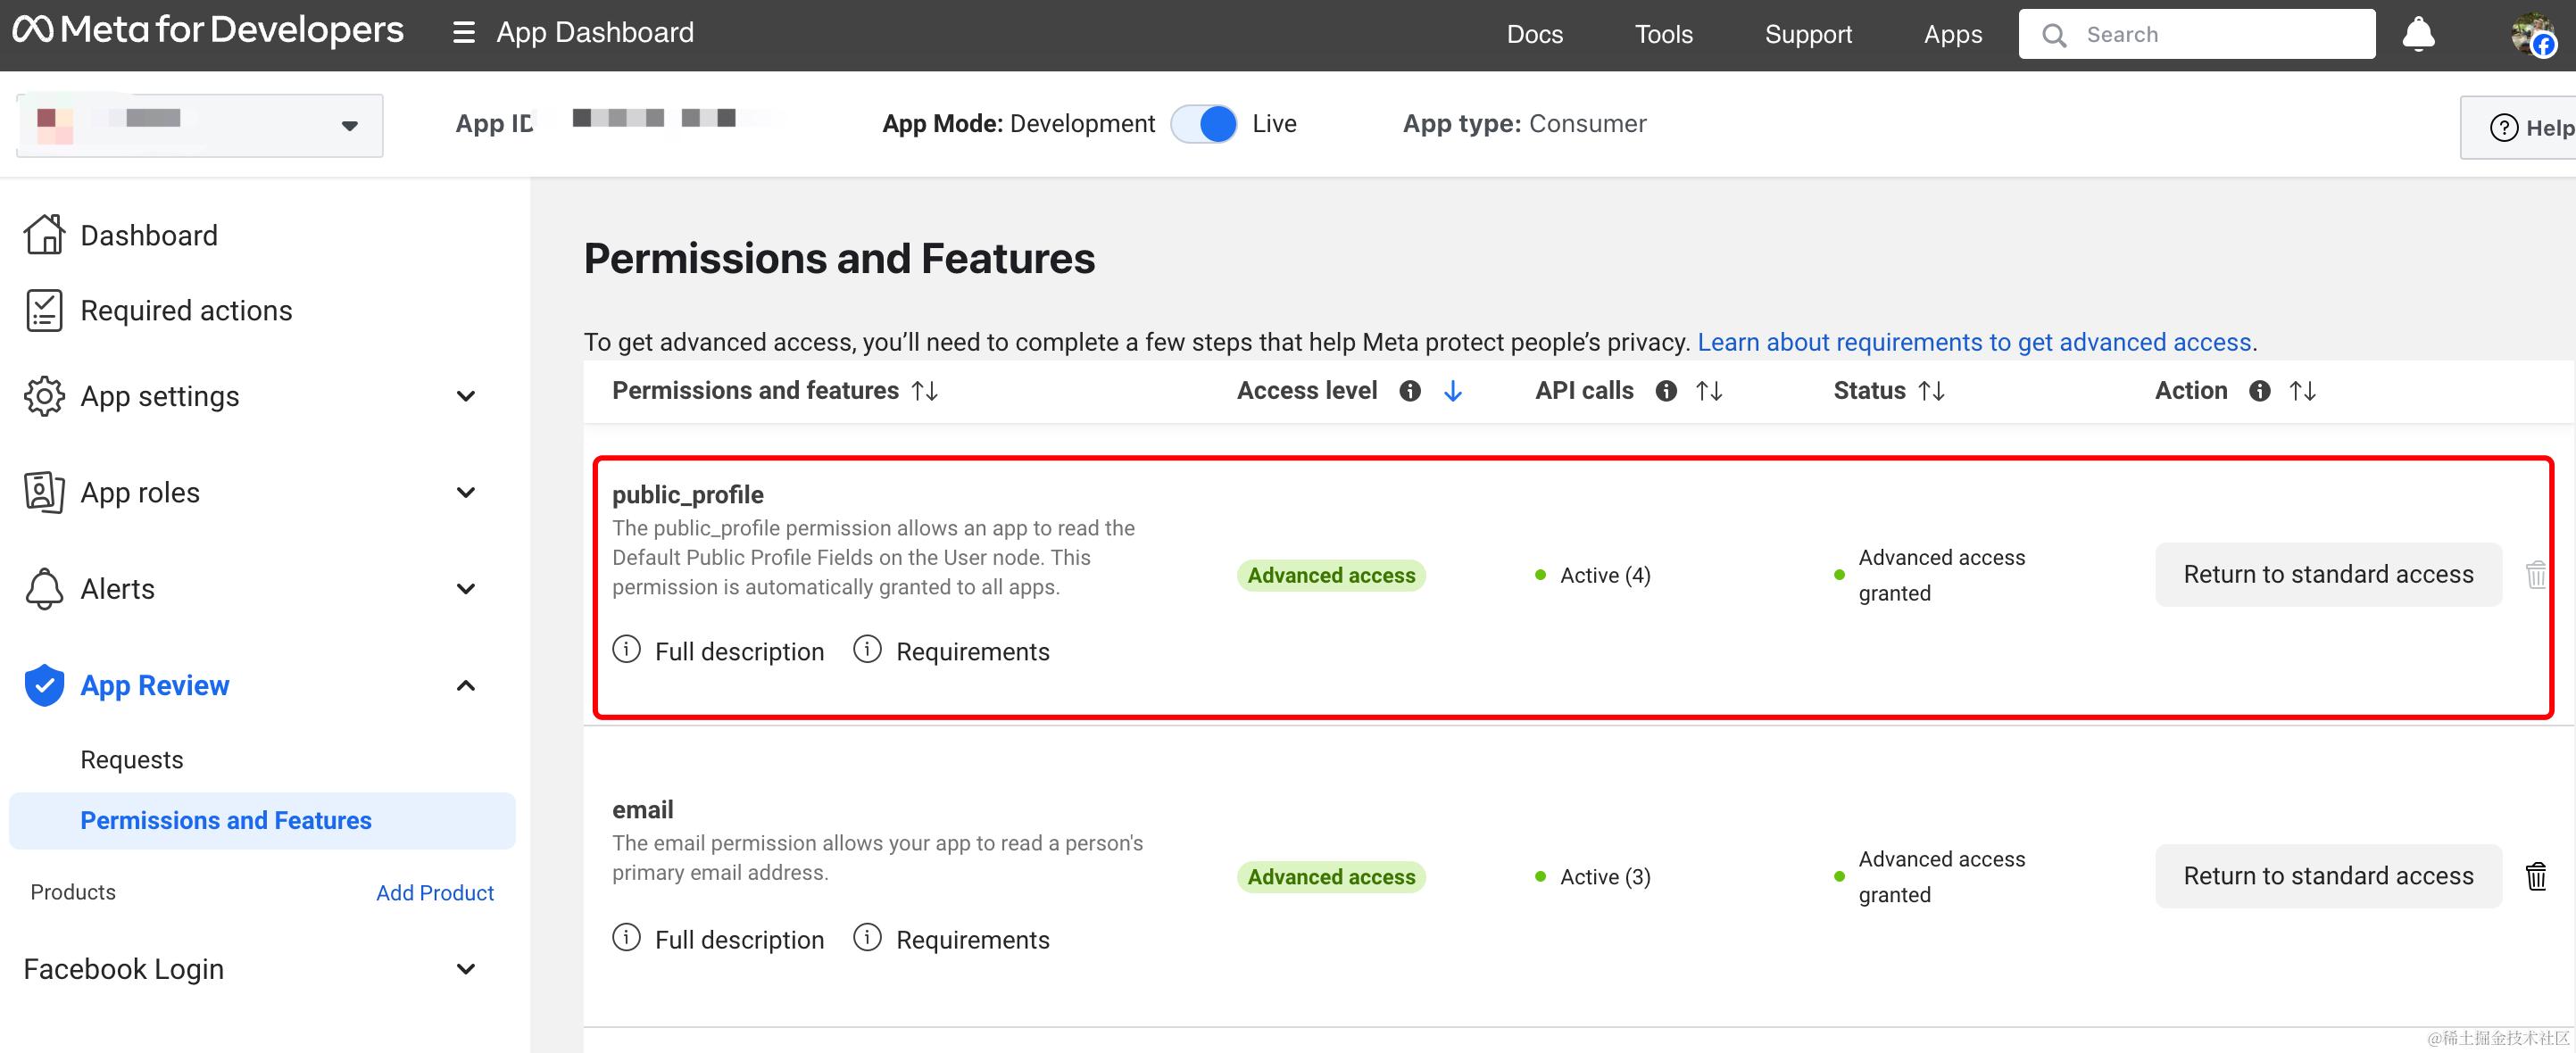Click the notifications bell icon
2576x1053 pixels.
pos(2418,34)
